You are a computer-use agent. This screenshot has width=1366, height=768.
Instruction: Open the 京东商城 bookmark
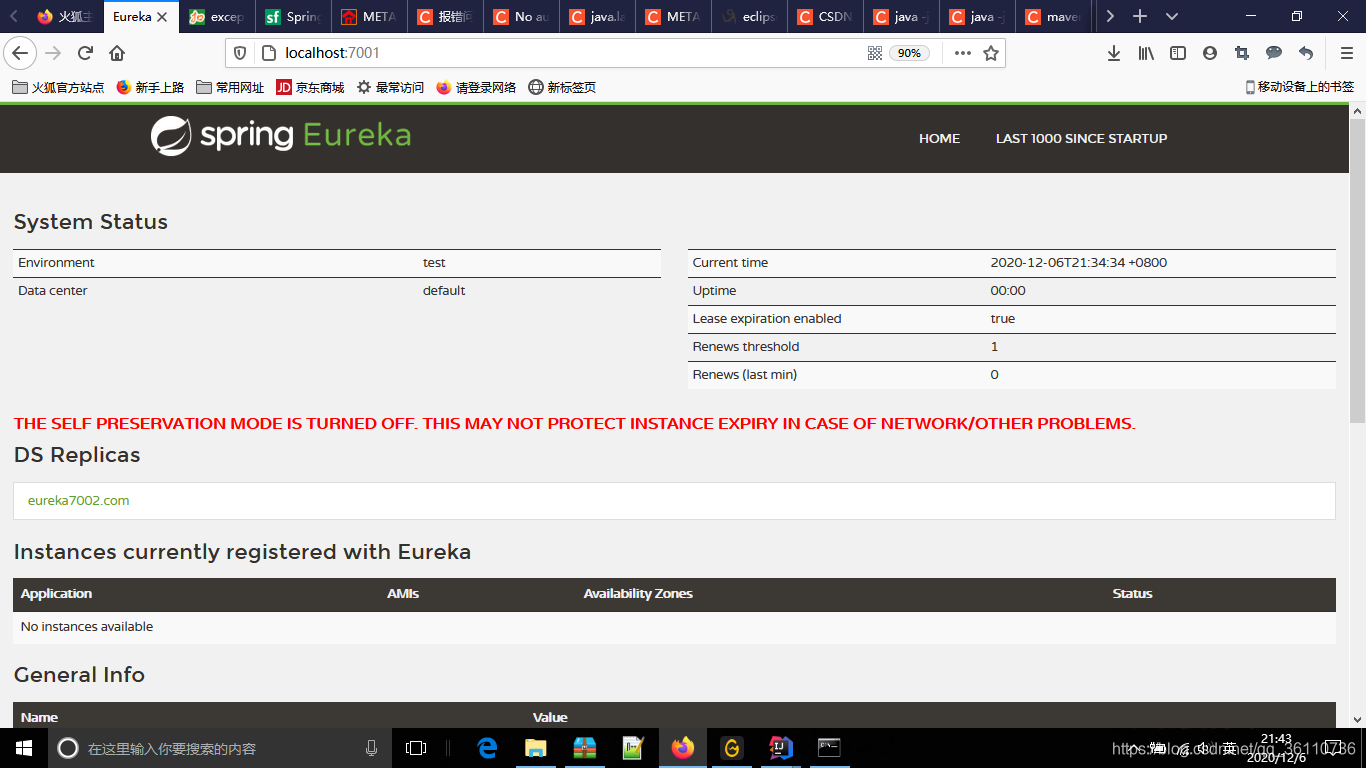click(310, 87)
